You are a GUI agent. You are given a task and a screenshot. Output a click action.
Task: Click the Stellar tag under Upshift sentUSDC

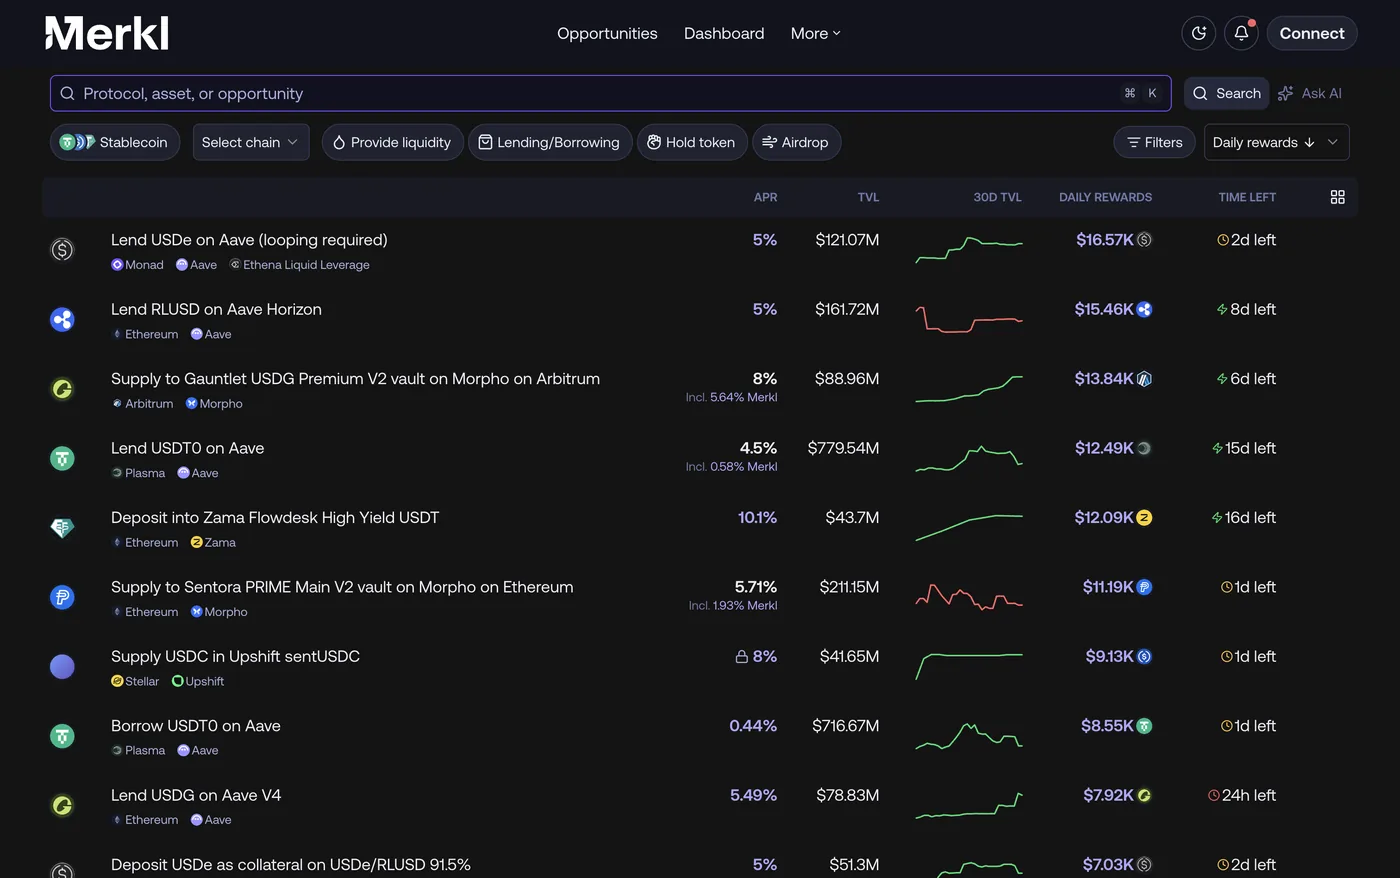[x=135, y=682]
